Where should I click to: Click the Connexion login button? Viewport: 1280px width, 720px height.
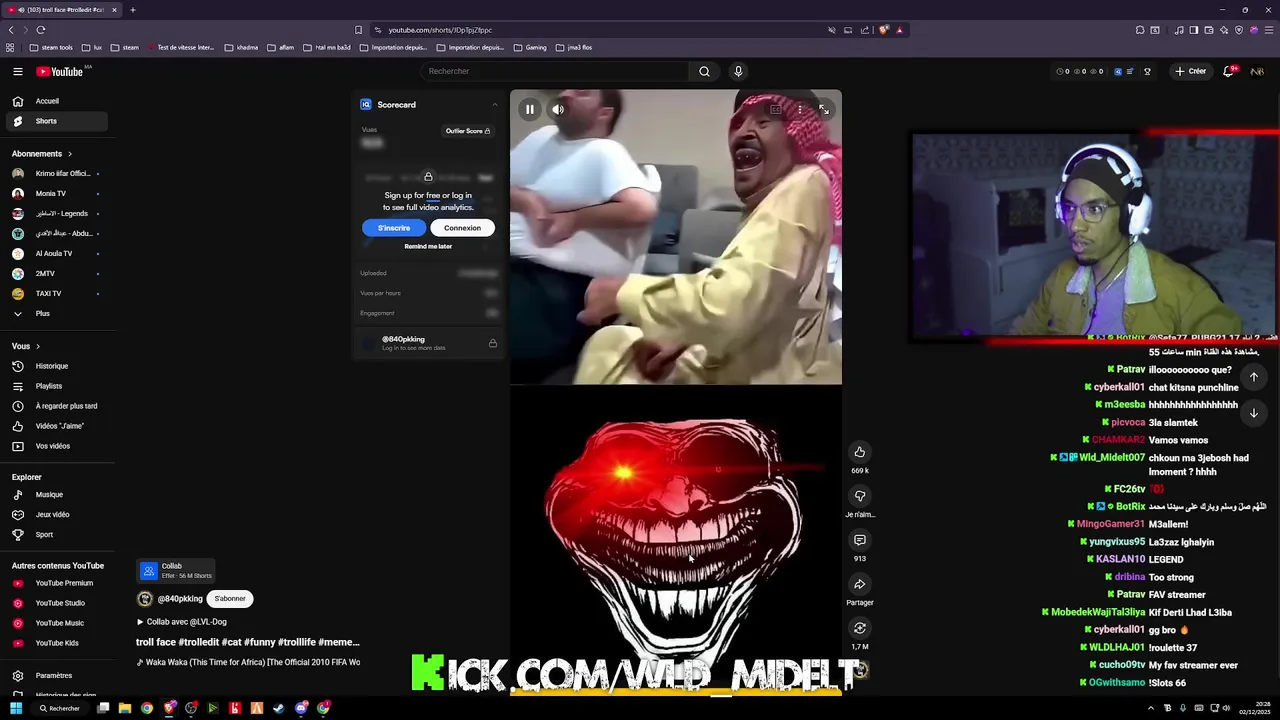[462, 228]
